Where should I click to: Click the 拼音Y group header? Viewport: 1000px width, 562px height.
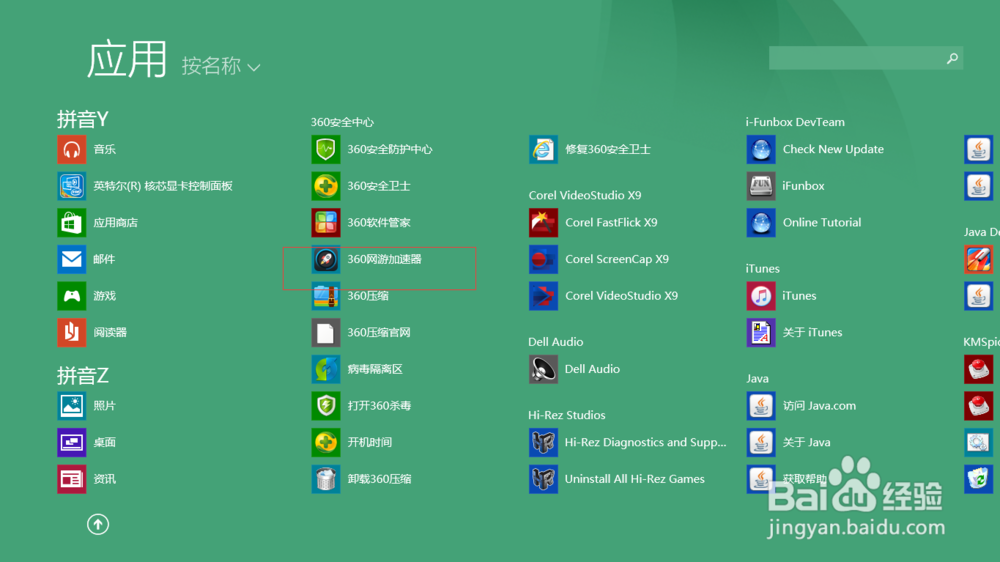pyautogui.click(x=83, y=119)
